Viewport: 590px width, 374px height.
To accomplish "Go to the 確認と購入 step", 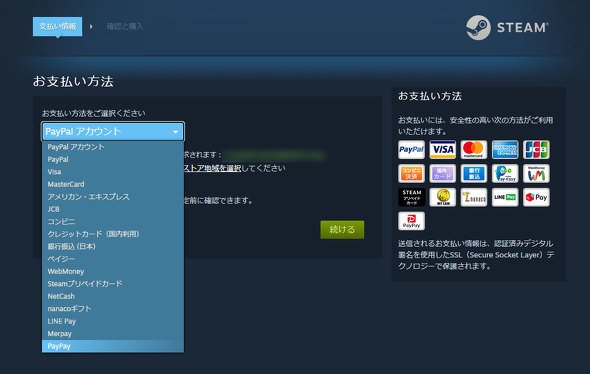I will coord(125,26).
